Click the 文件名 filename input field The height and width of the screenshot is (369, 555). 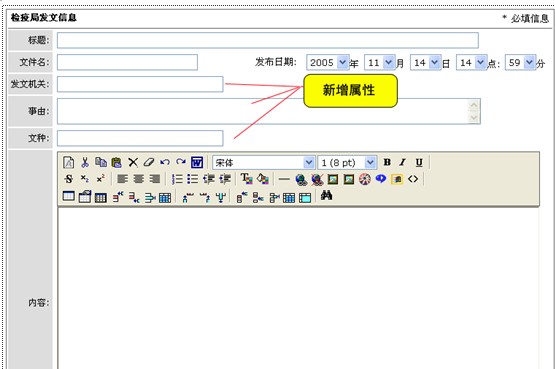click(127, 62)
